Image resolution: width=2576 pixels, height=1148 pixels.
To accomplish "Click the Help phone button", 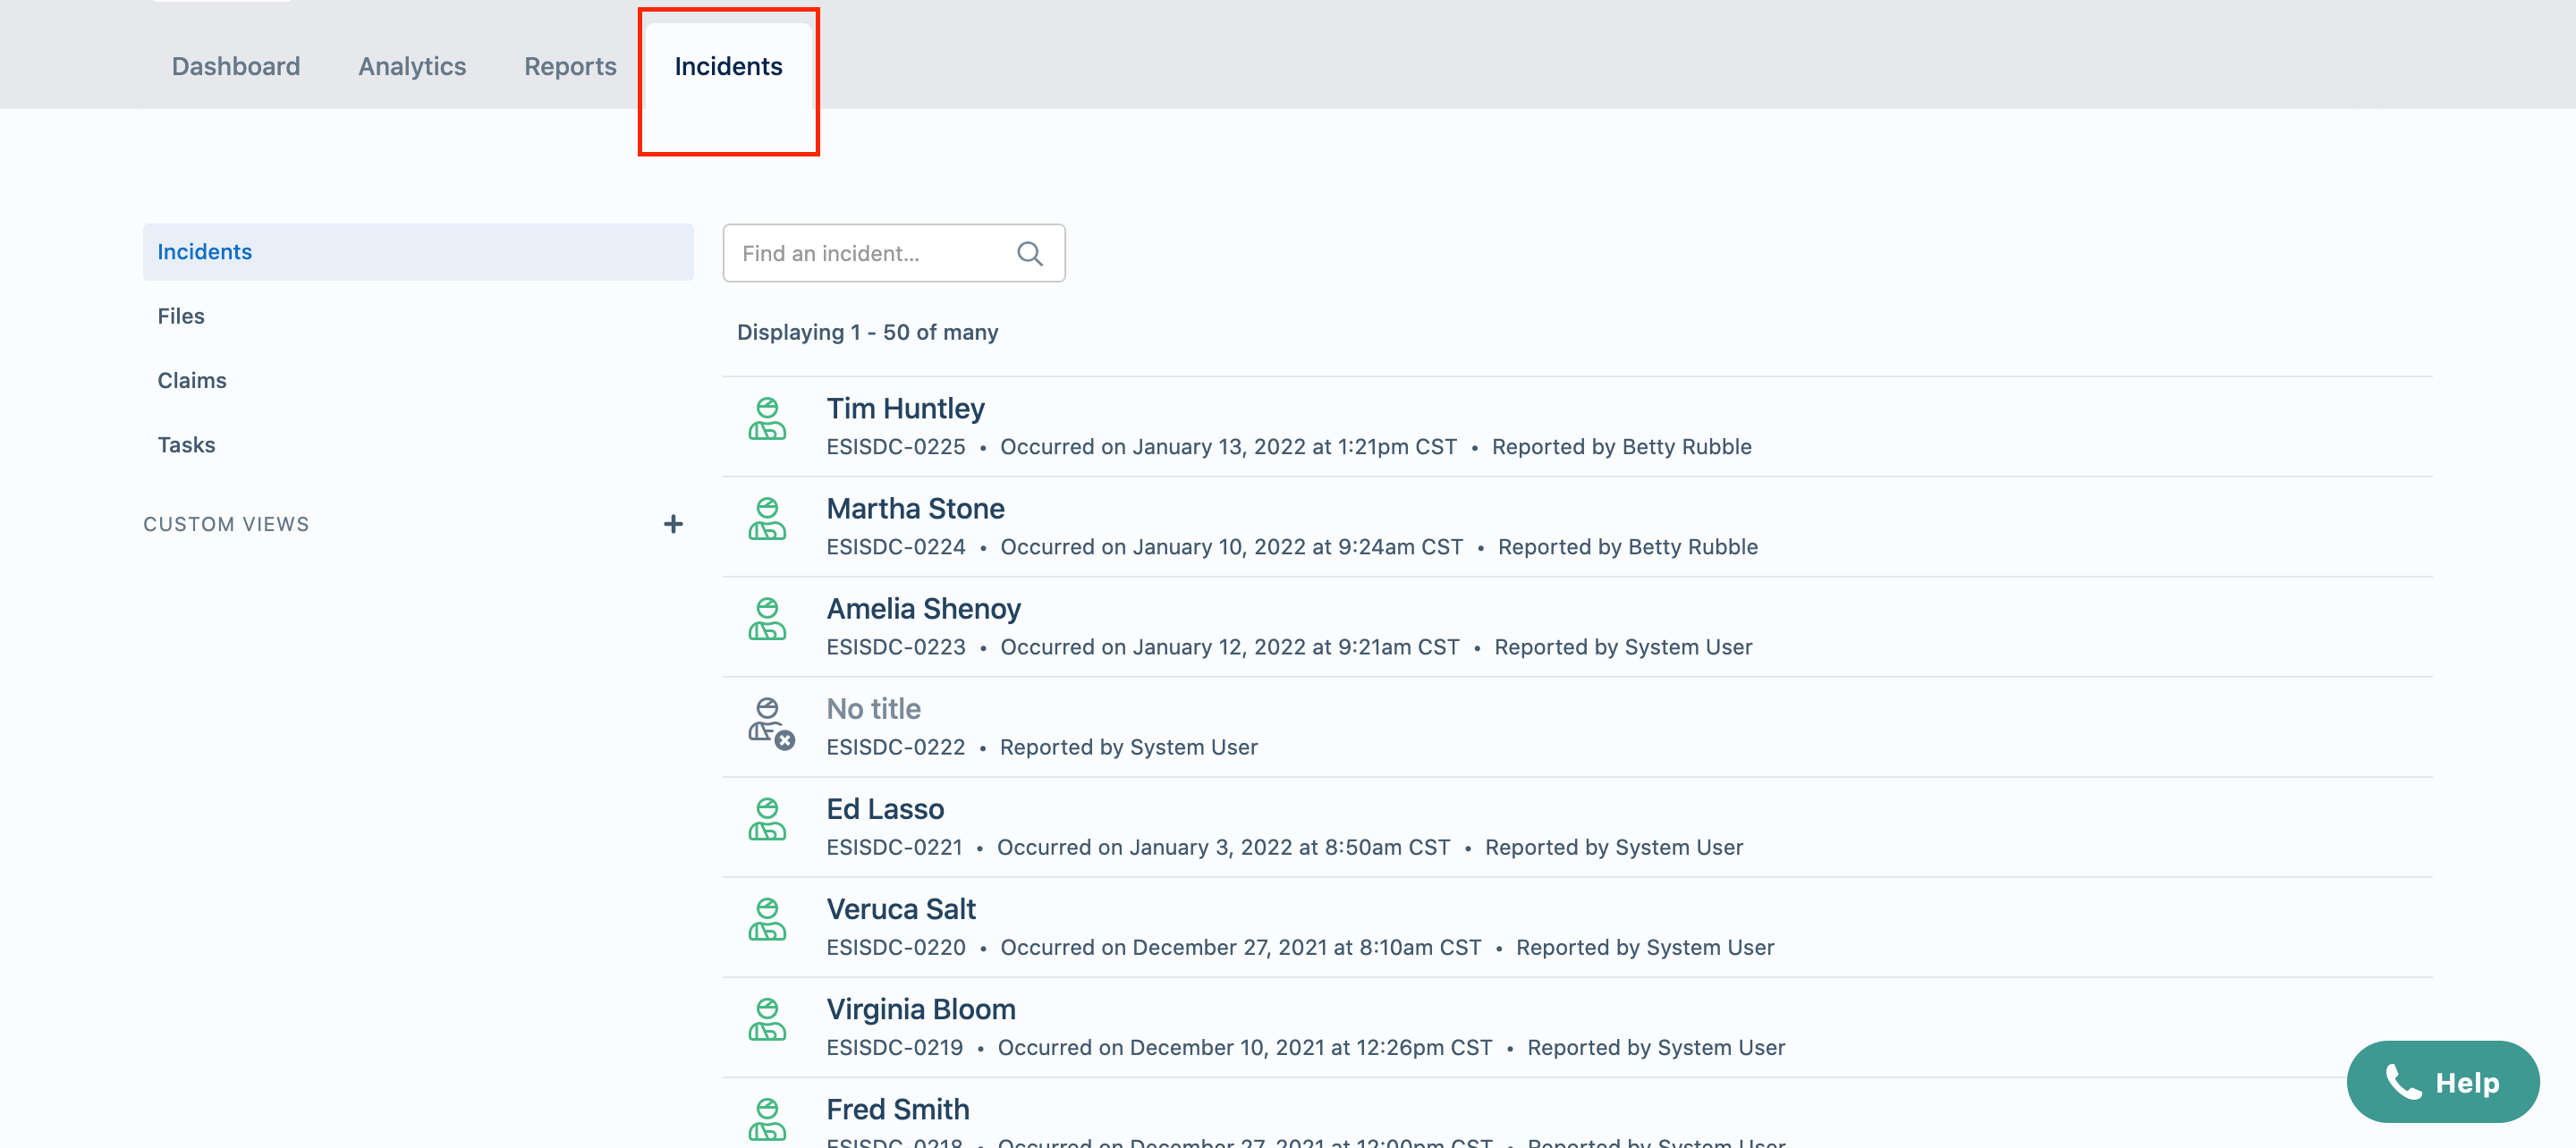I will (x=2442, y=1082).
